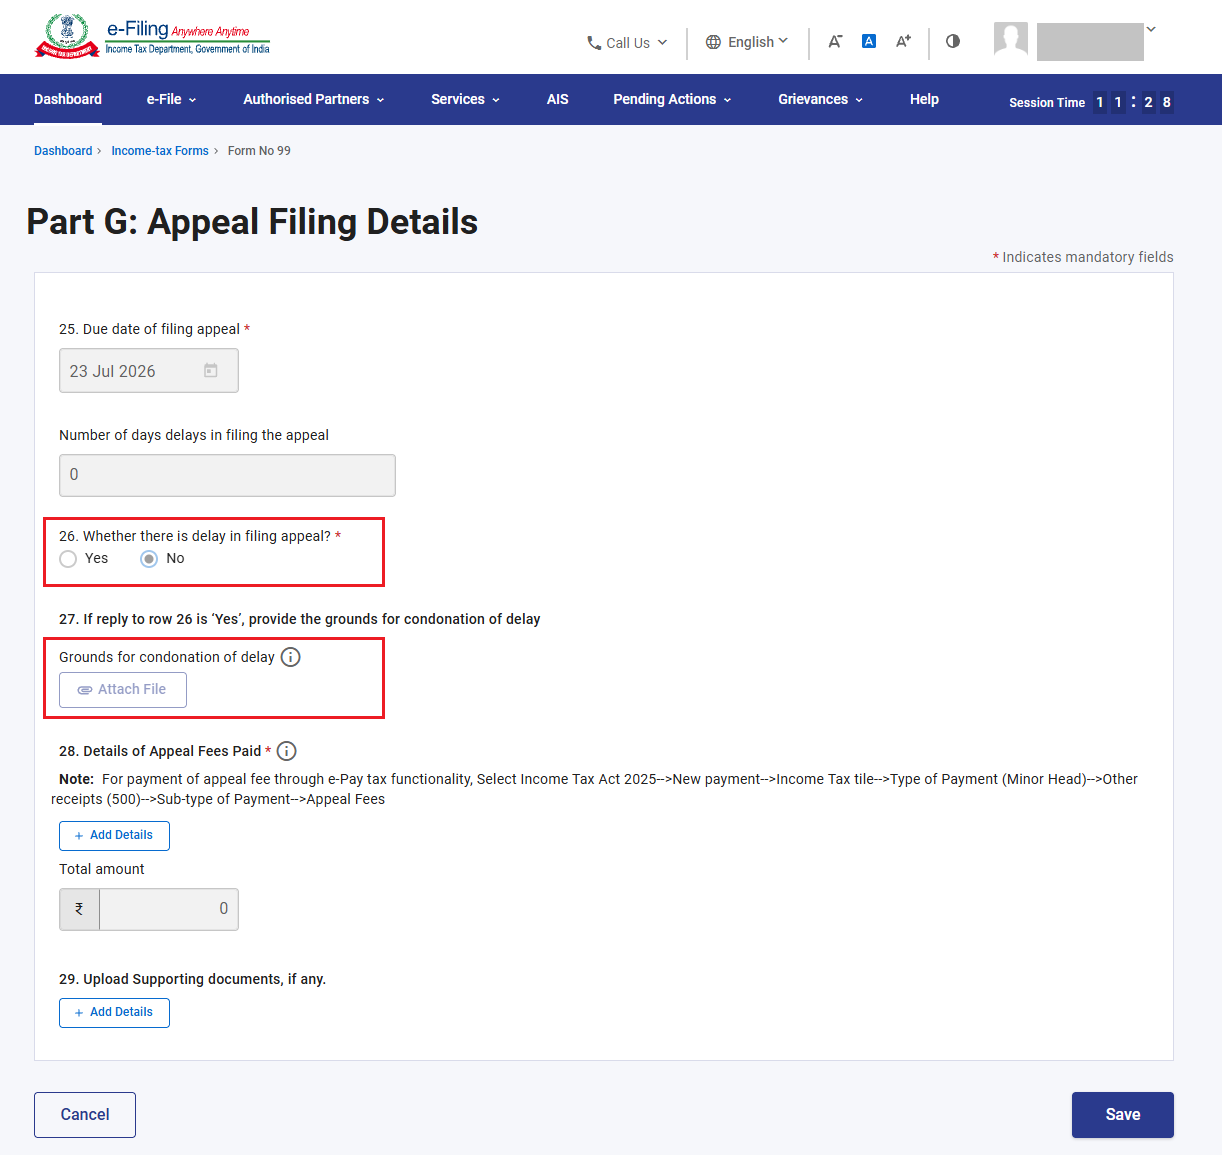Select Yes for delay in filing appeal

68,559
